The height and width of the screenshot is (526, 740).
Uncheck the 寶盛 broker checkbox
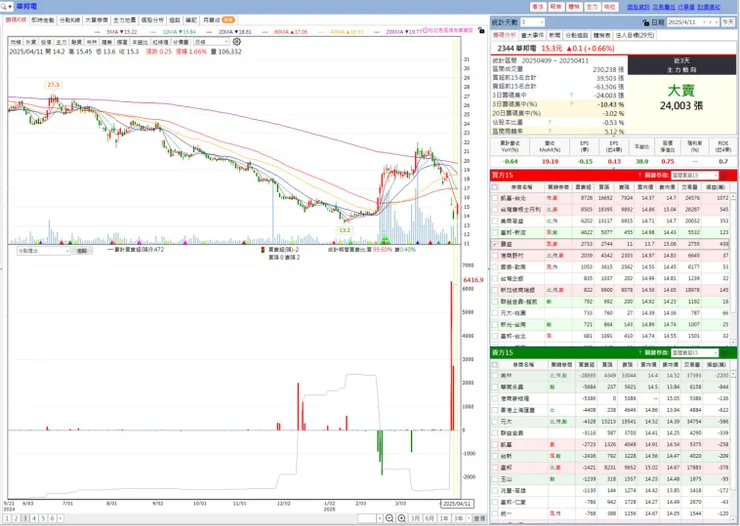495,244
